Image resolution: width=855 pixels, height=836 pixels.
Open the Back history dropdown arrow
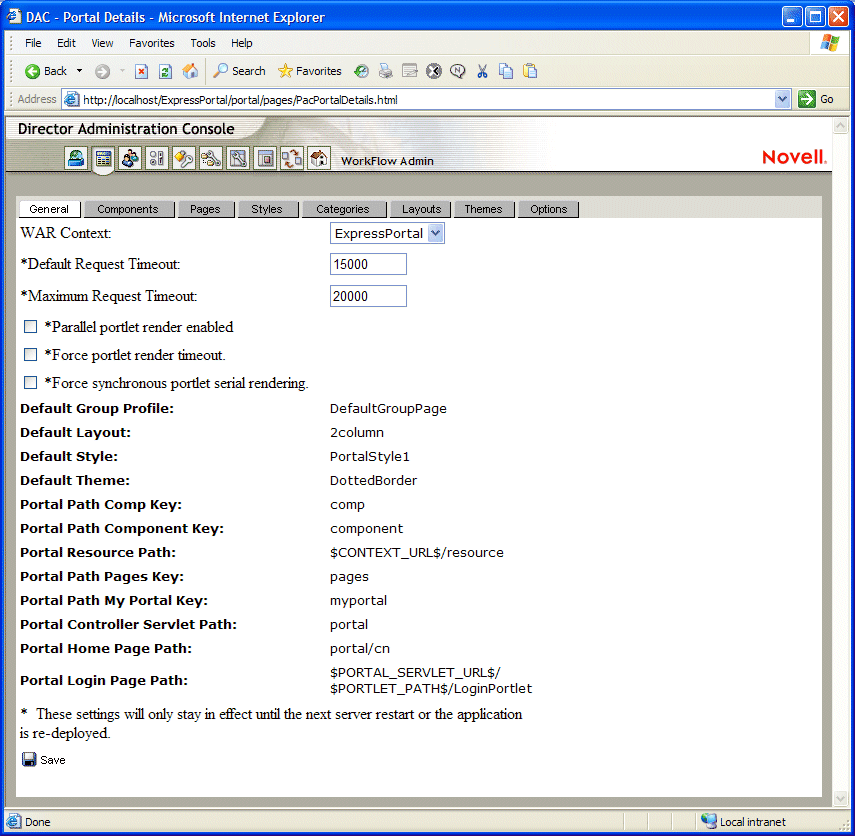click(80, 71)
